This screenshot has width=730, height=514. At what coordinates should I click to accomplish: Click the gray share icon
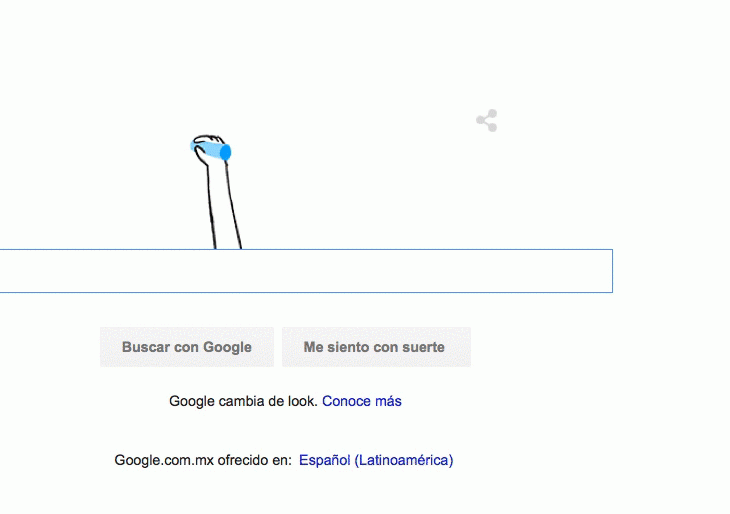487,121
